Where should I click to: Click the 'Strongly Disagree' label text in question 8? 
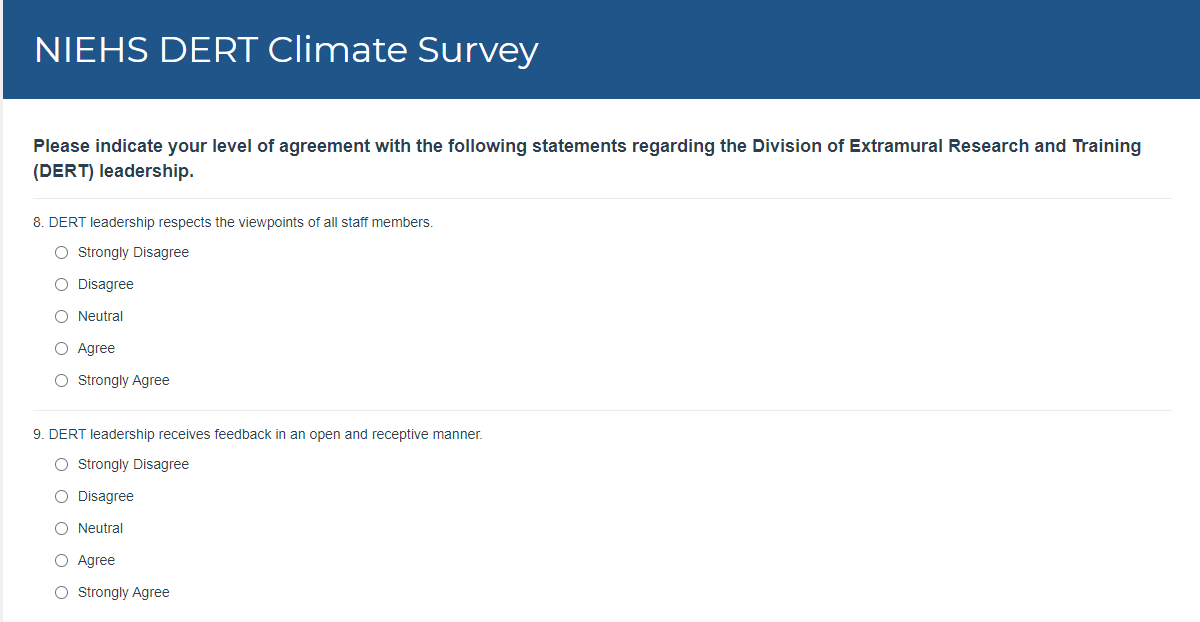click(133, 252)
